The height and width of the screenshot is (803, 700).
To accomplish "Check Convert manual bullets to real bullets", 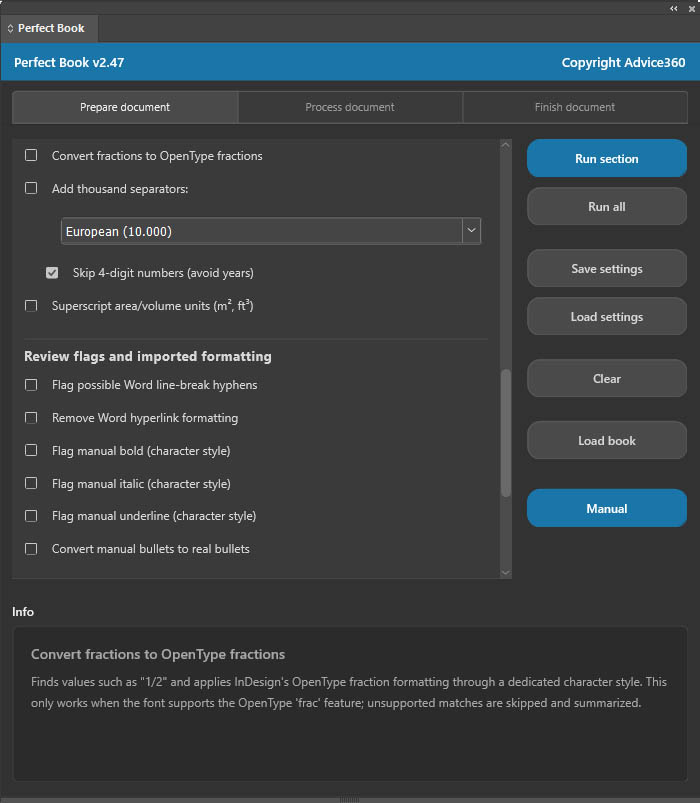I will click(31, 548).
